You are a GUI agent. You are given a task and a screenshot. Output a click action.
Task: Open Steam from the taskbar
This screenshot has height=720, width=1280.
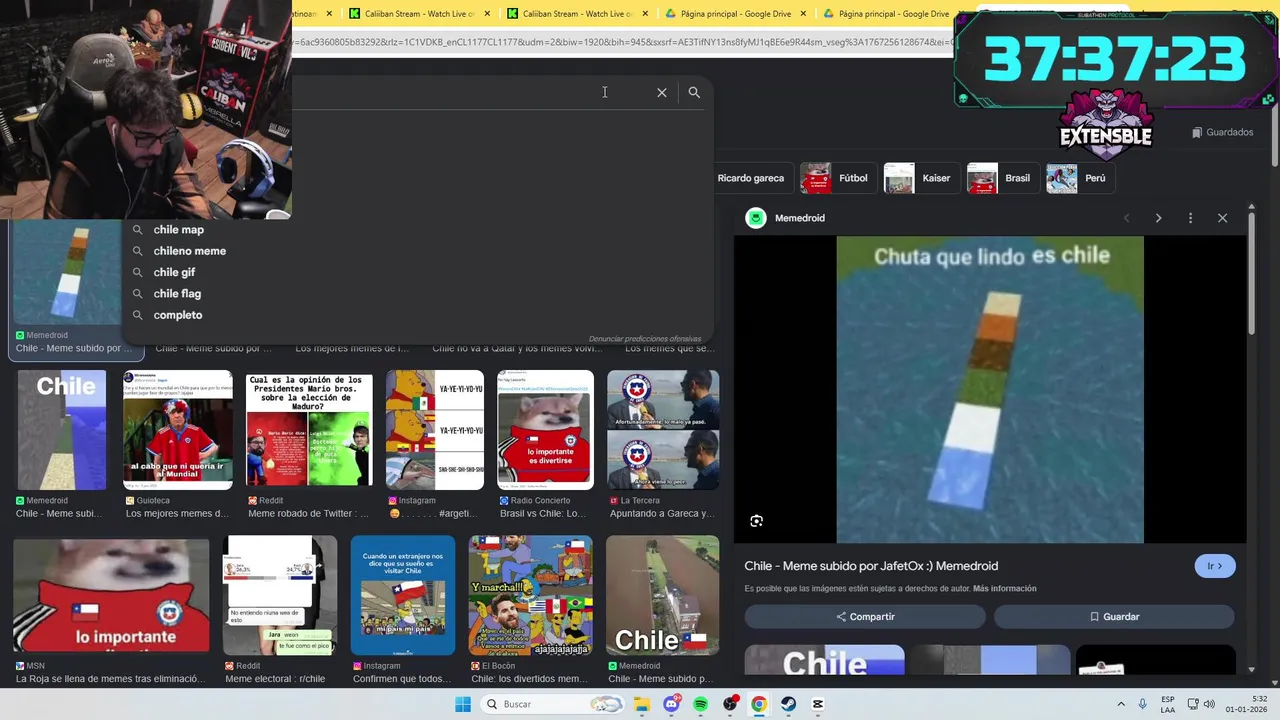[x=788, y=704]
